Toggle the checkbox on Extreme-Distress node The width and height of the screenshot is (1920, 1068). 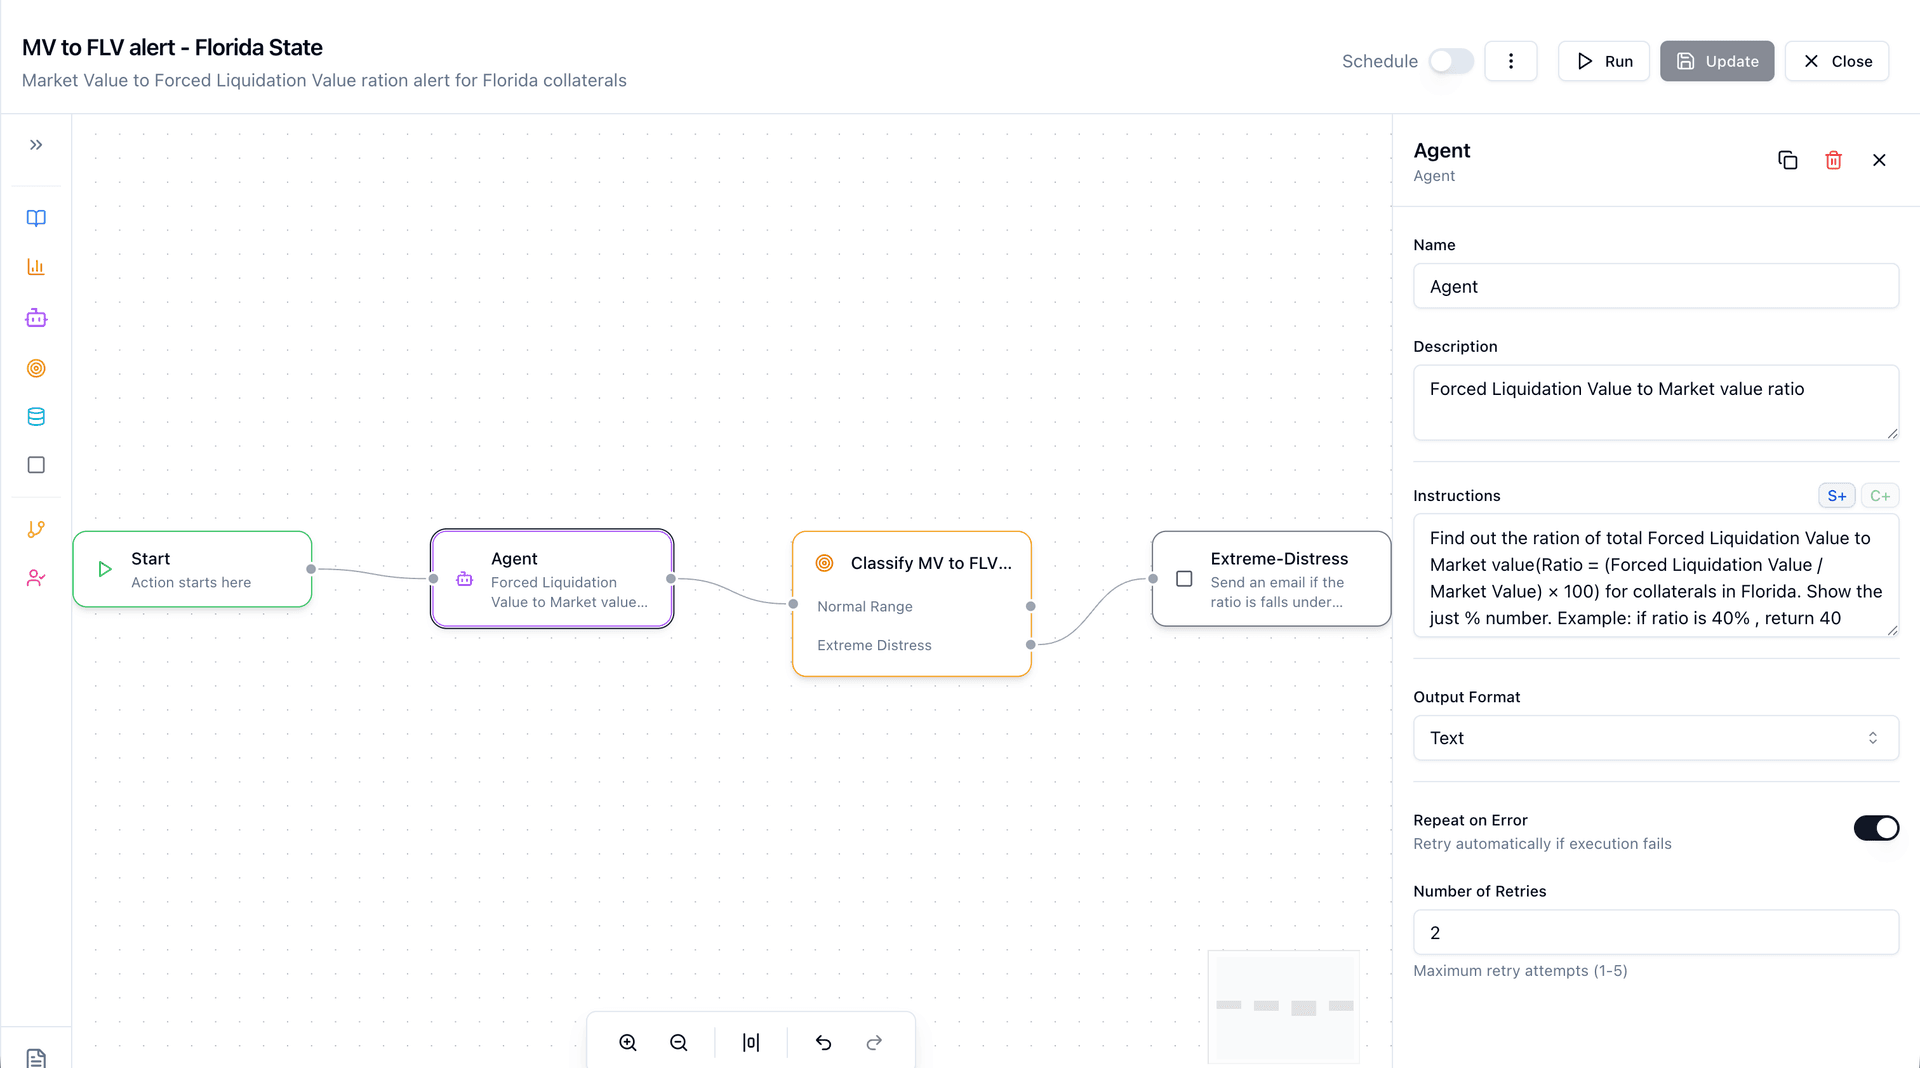click(x=1184, y=578)
